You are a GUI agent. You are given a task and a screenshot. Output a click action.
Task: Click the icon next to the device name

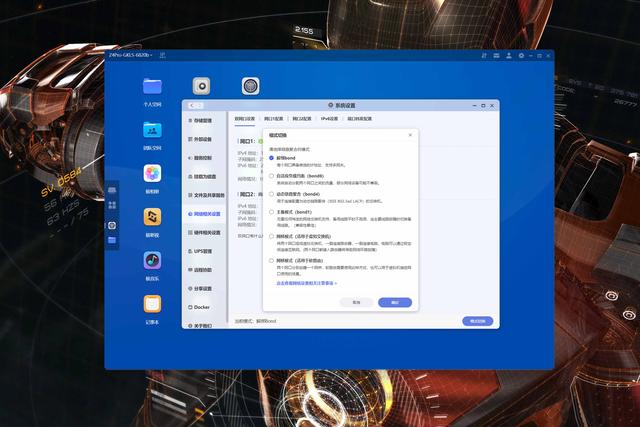click(x=162, y=55)
